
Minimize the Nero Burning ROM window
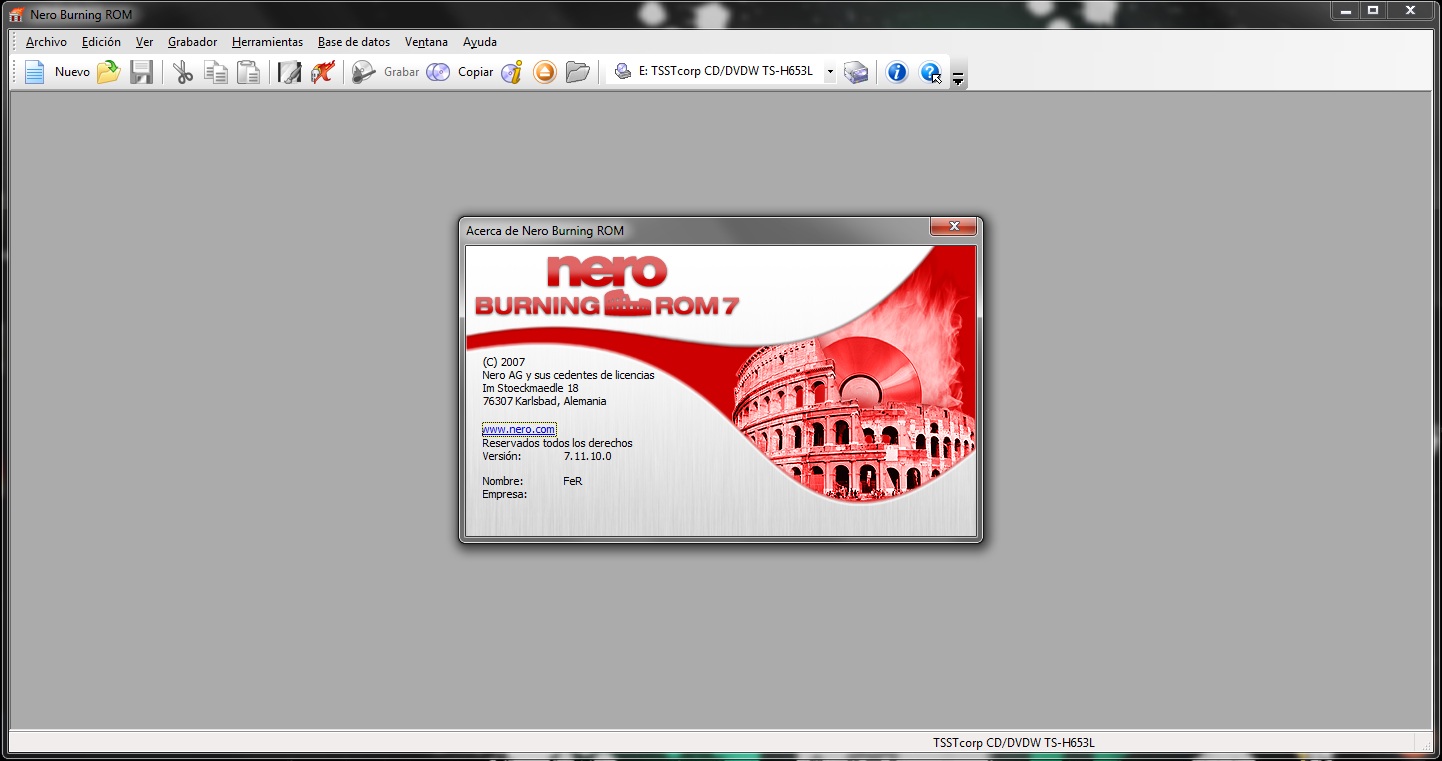tap(1345, 10)
